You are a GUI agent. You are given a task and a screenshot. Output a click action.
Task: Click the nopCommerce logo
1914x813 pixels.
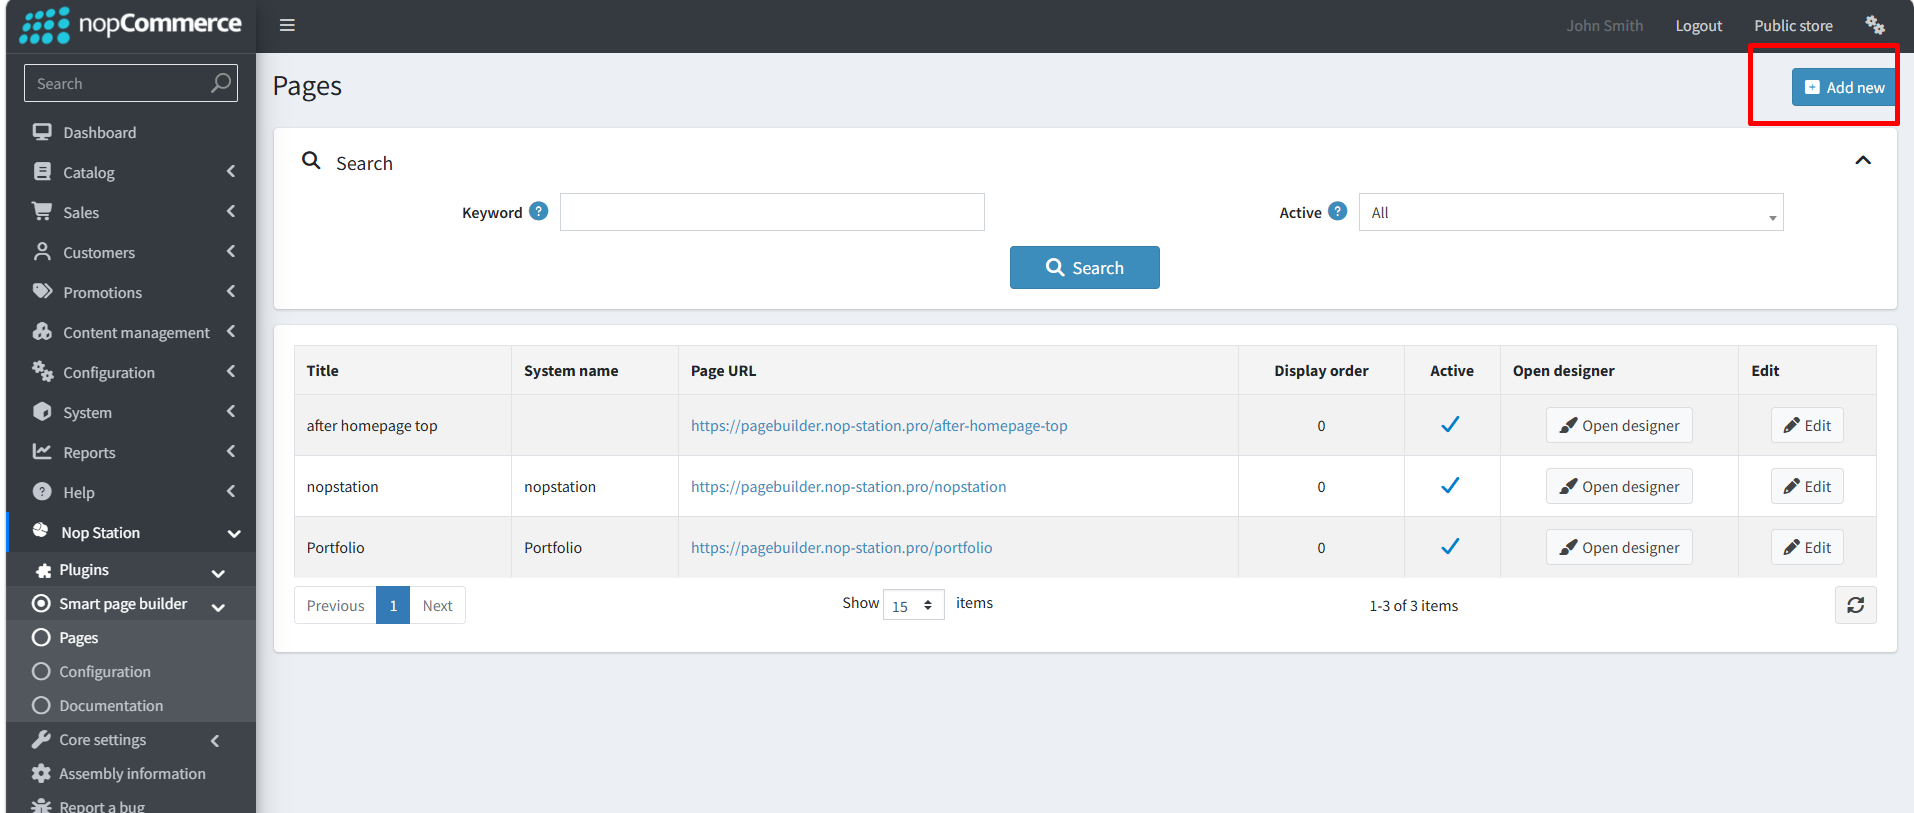pos(130,25)
